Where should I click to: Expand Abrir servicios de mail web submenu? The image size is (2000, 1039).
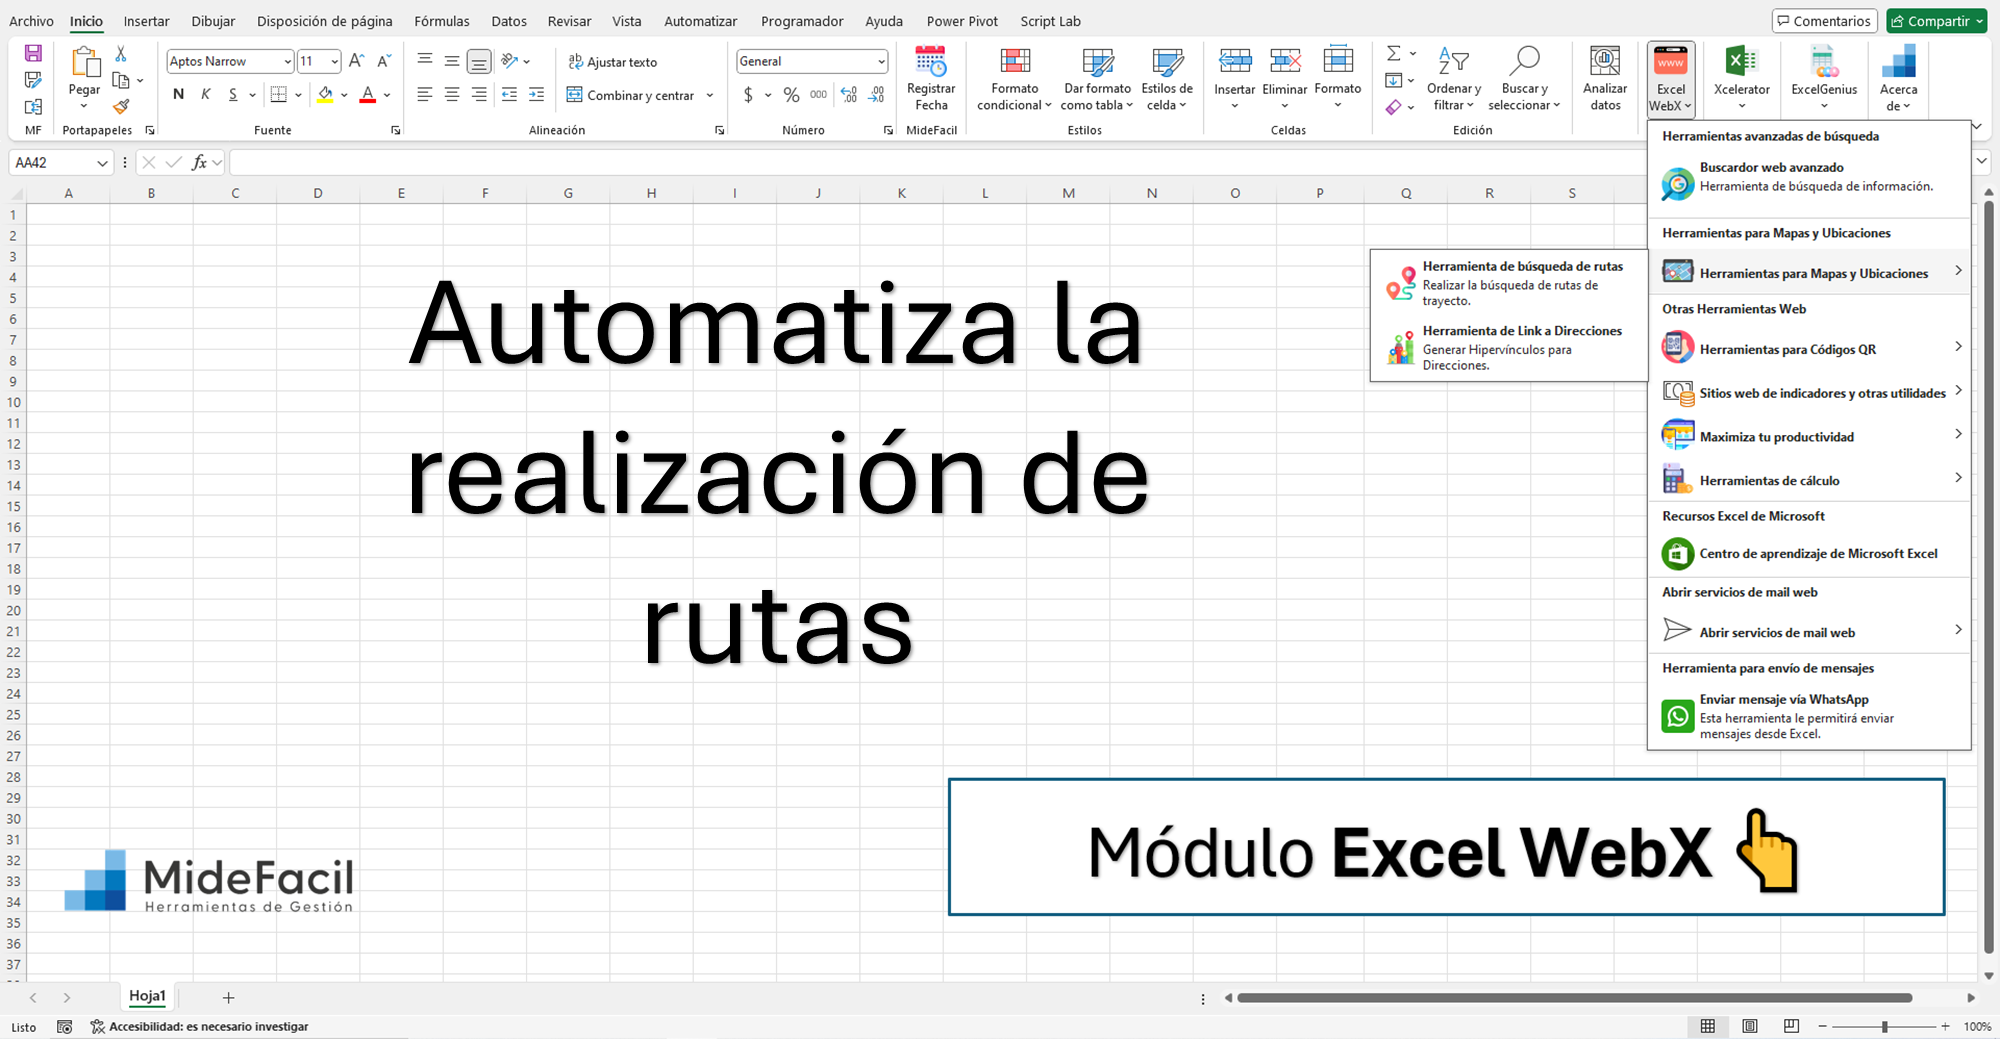tap(1810, 631)
